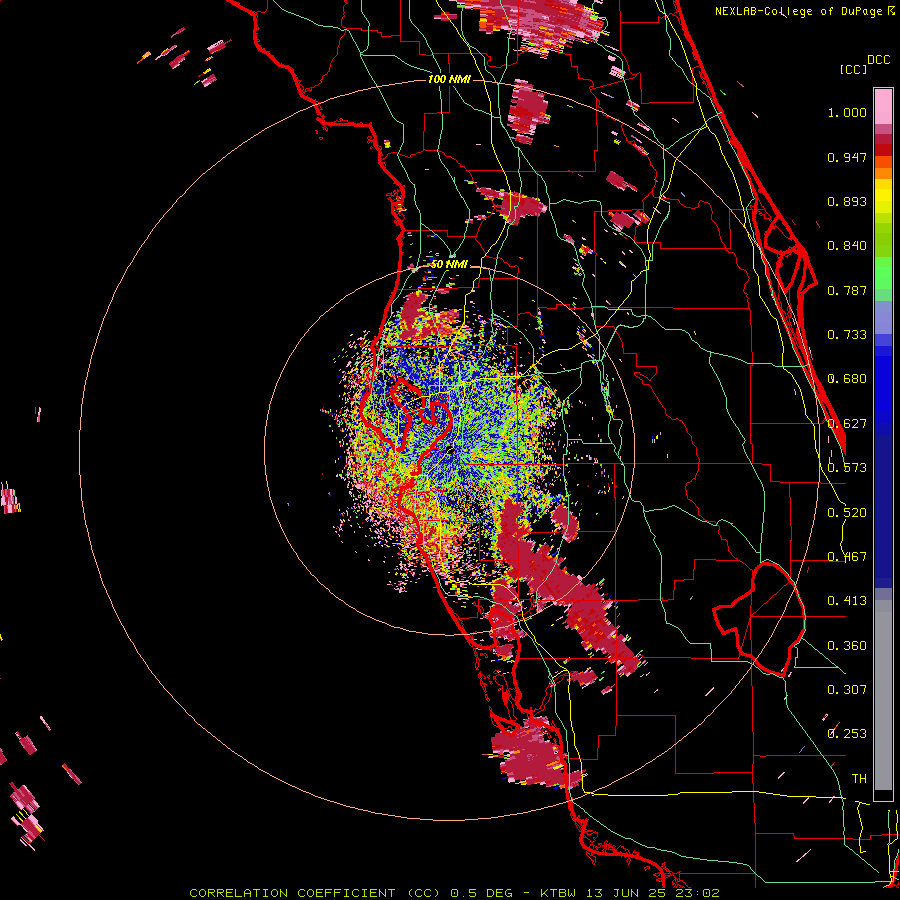Click the 0.467 scale value
The width and height of the screenshot is (900, 900).
[847, 557]
